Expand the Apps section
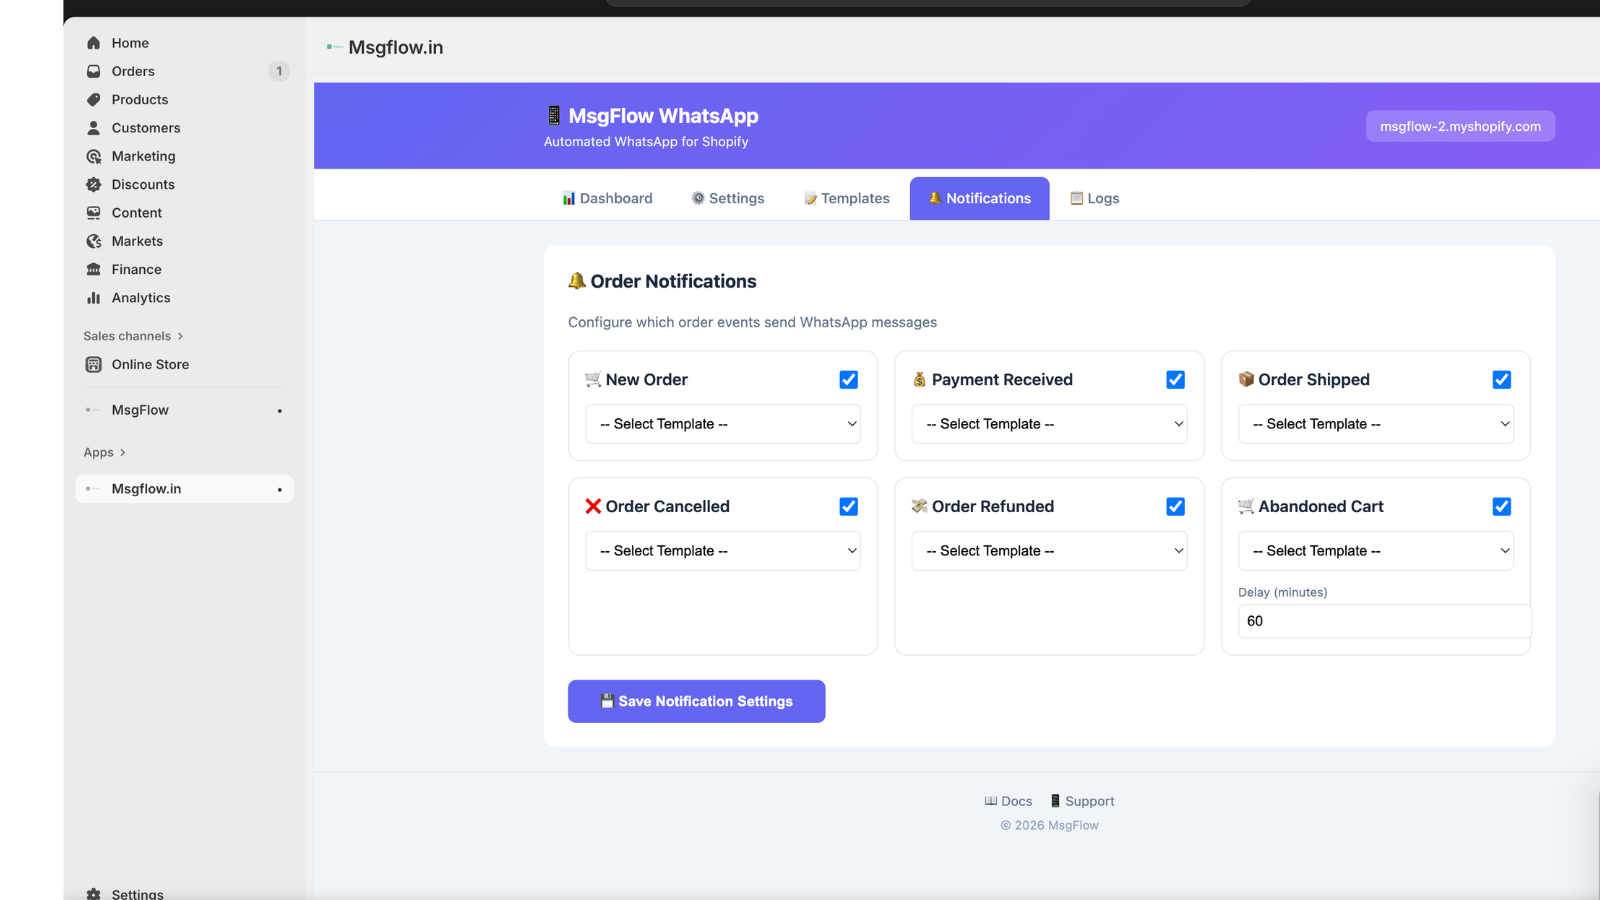The height and width of the screenshot is (900, 1600). (105, 452)
